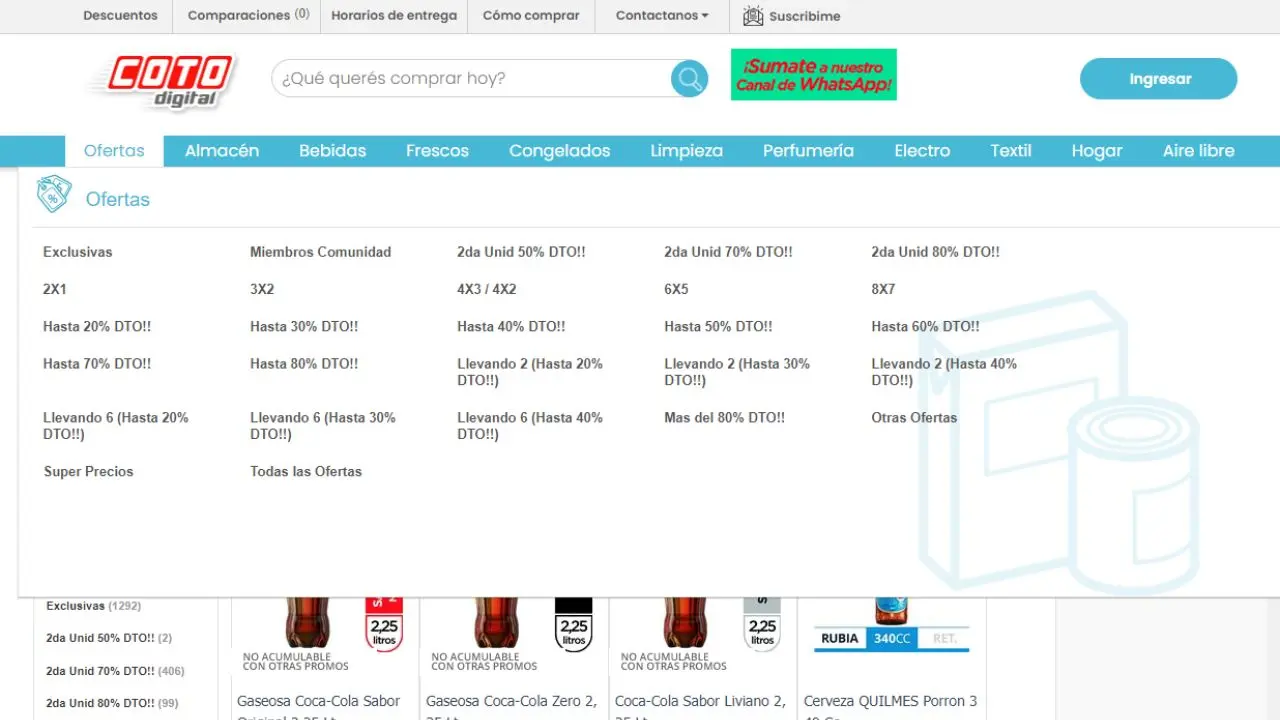Select the 4X3 / 4X2 offer
The height and width of the screenshot is (720, 1280).
coord(487,289)
